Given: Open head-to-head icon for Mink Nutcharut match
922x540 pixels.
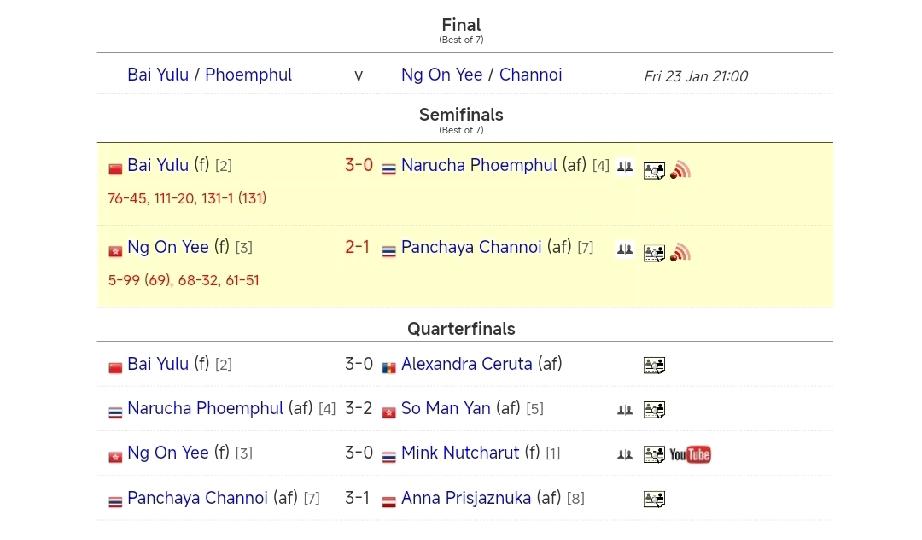Looking at the screenshot, I should pos(624,454).
